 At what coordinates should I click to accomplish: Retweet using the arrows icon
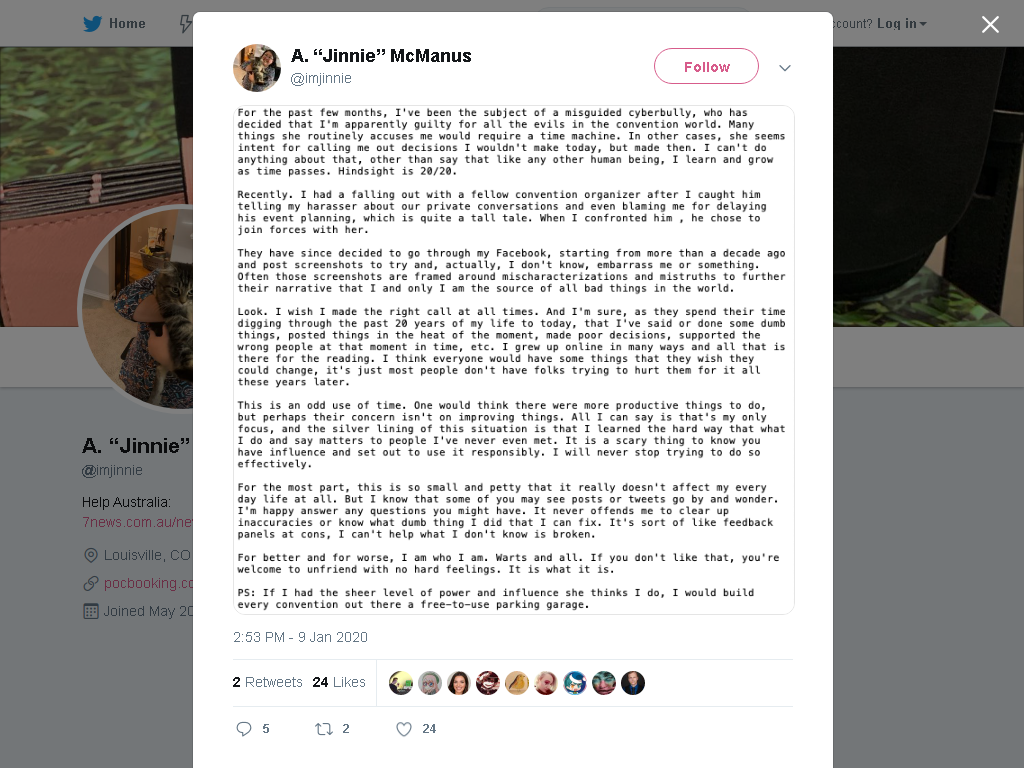[324, 729]
